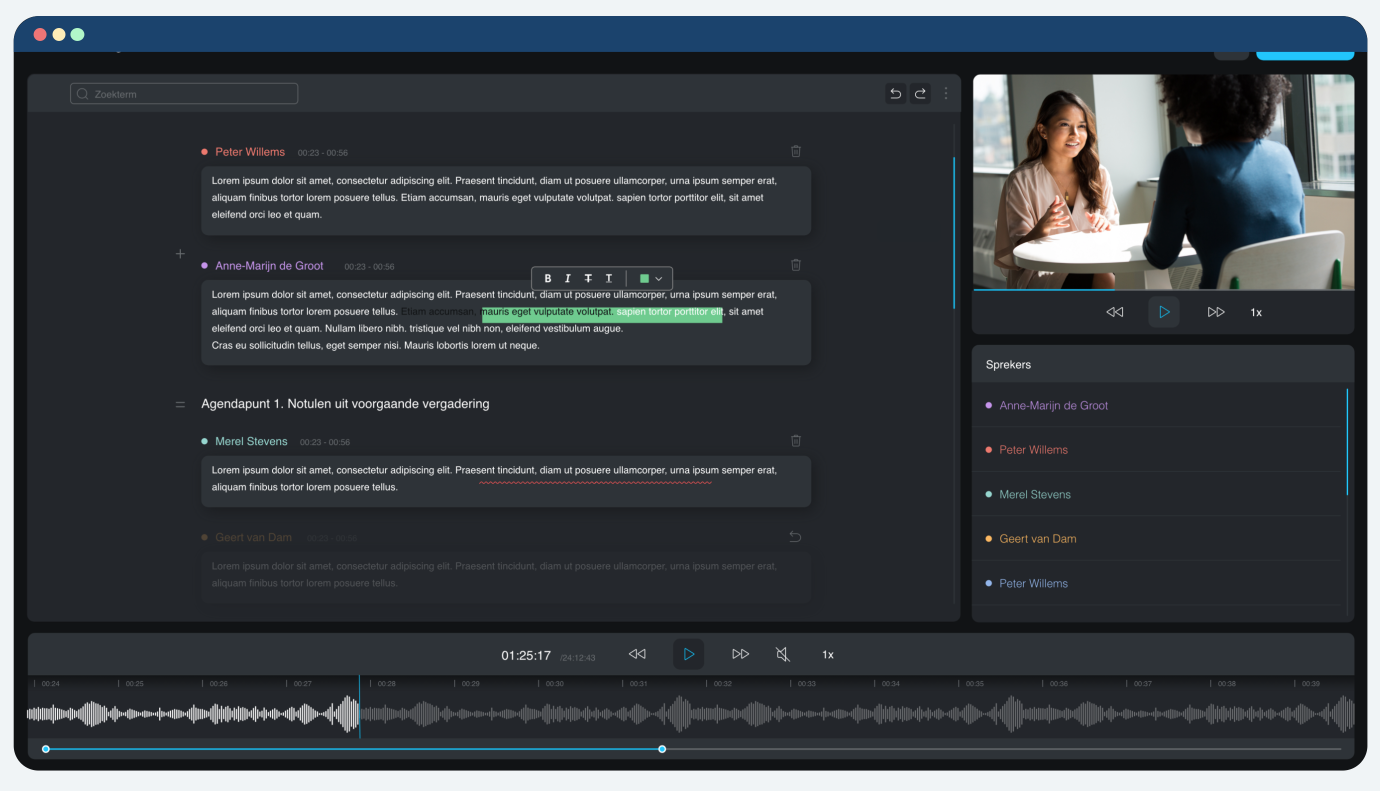Click speaker name Peter Willems above first segment
This screenshot has width=1380, height=791.
click(250, 152)
